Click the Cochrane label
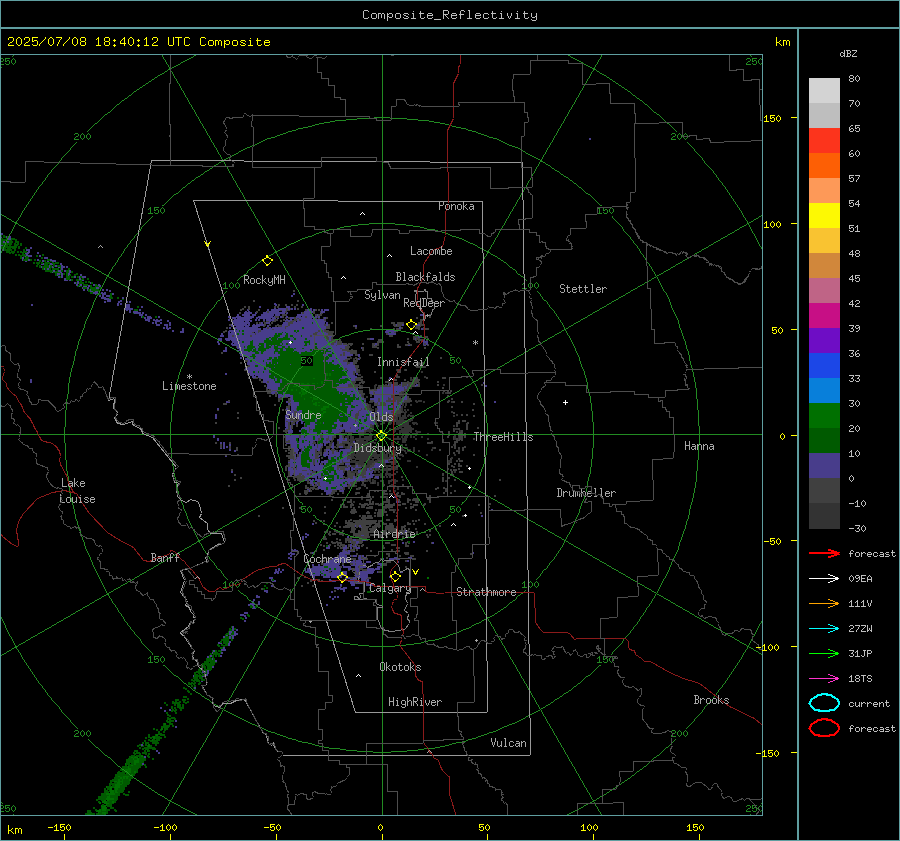 point(327,559)
